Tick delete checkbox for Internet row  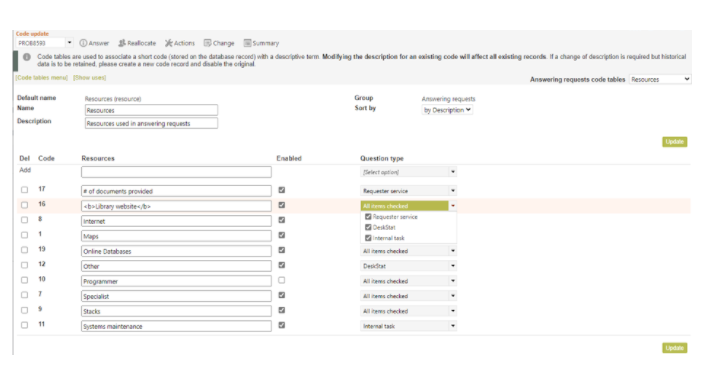point(24,220)
